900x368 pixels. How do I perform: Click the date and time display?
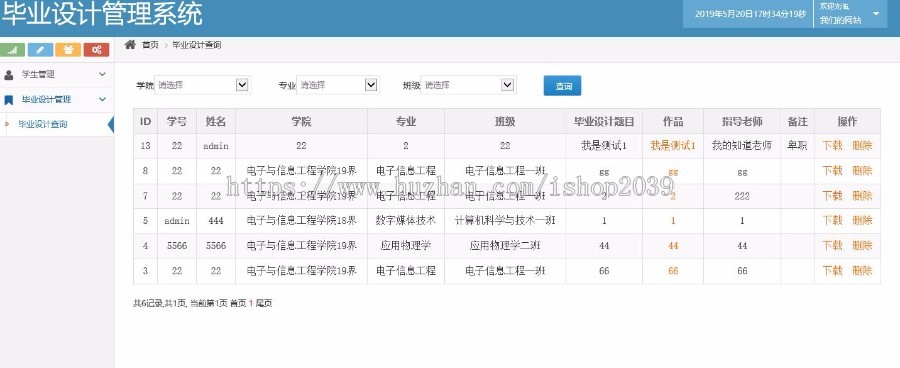(x=750, y=14)
